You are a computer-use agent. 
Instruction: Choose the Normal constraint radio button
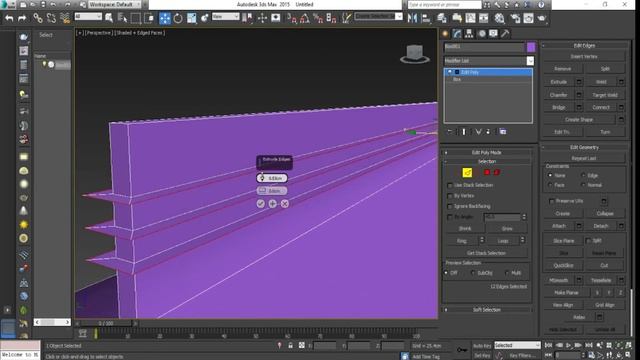coord(583,185)
